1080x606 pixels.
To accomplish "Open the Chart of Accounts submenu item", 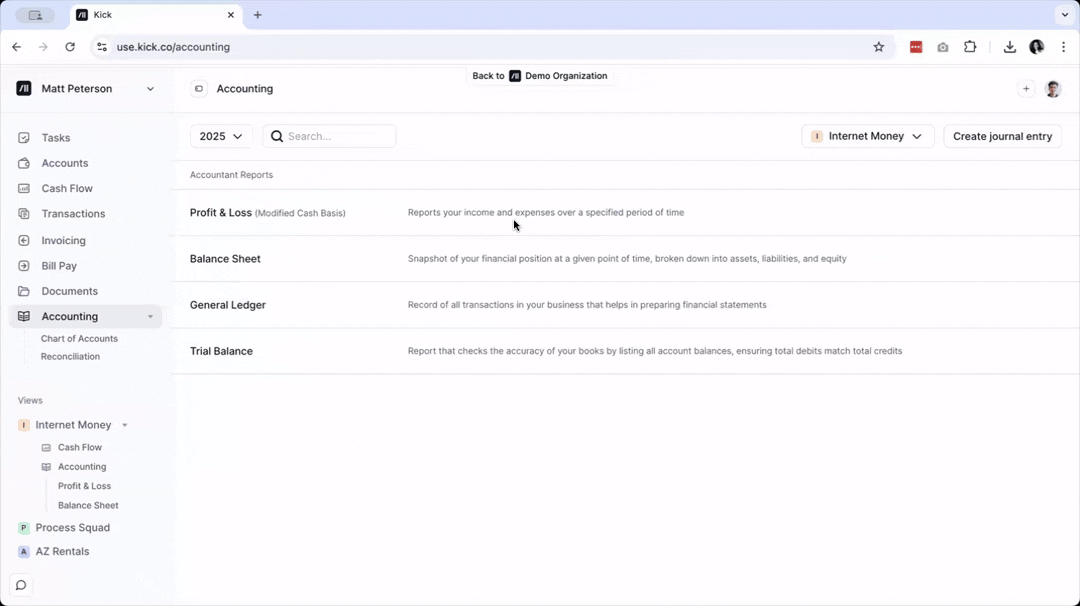I will pos(79,339).
